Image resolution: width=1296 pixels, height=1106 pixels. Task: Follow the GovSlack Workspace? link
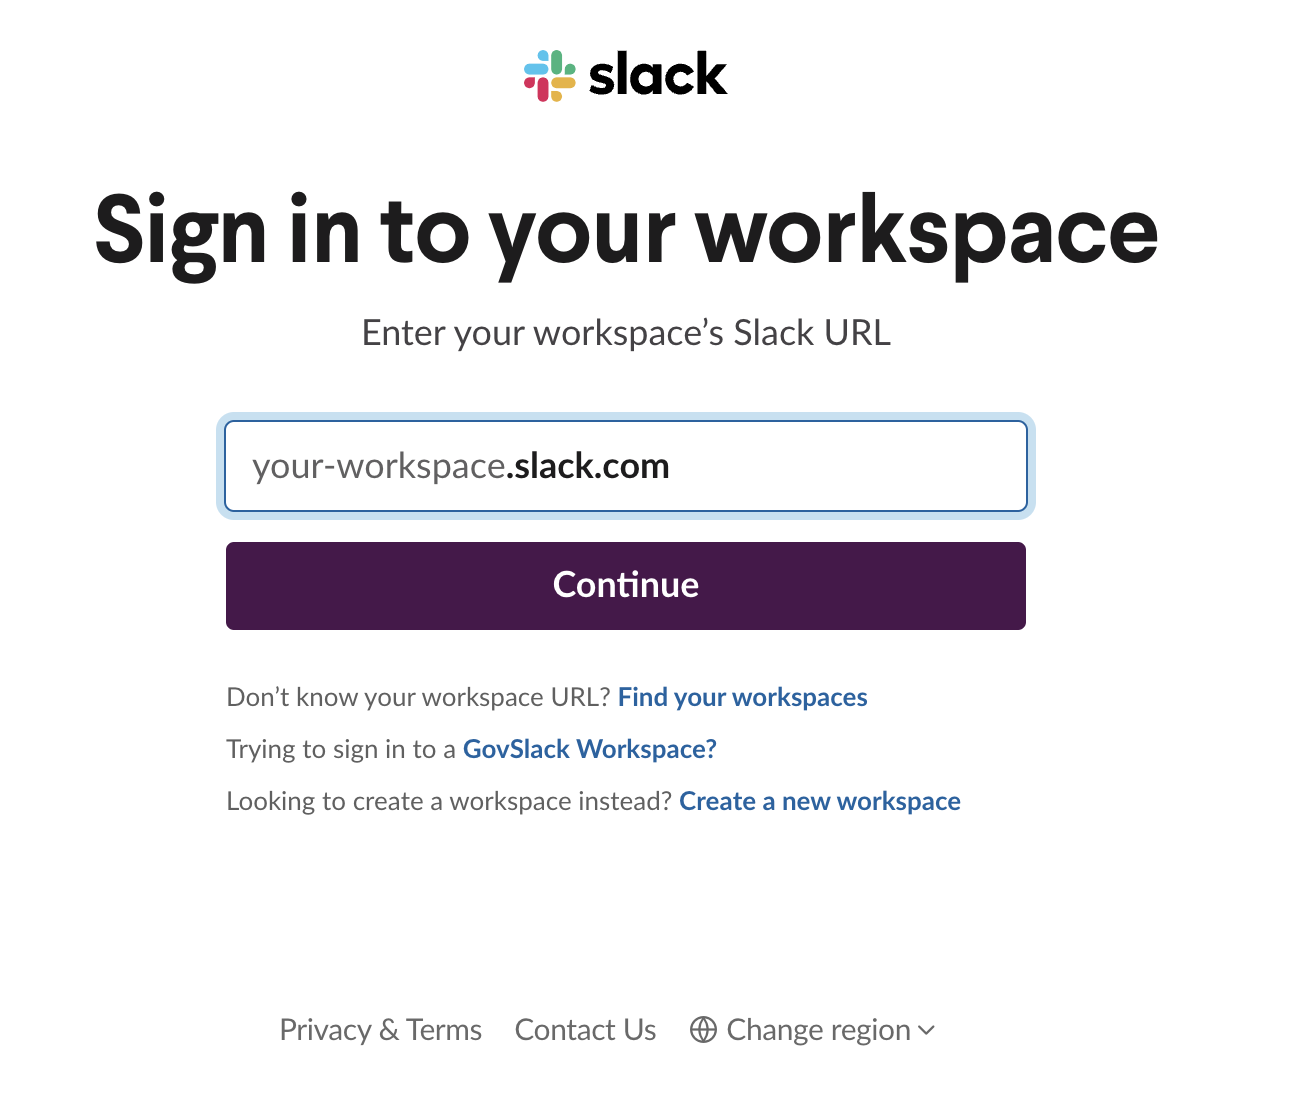(589, 749)
